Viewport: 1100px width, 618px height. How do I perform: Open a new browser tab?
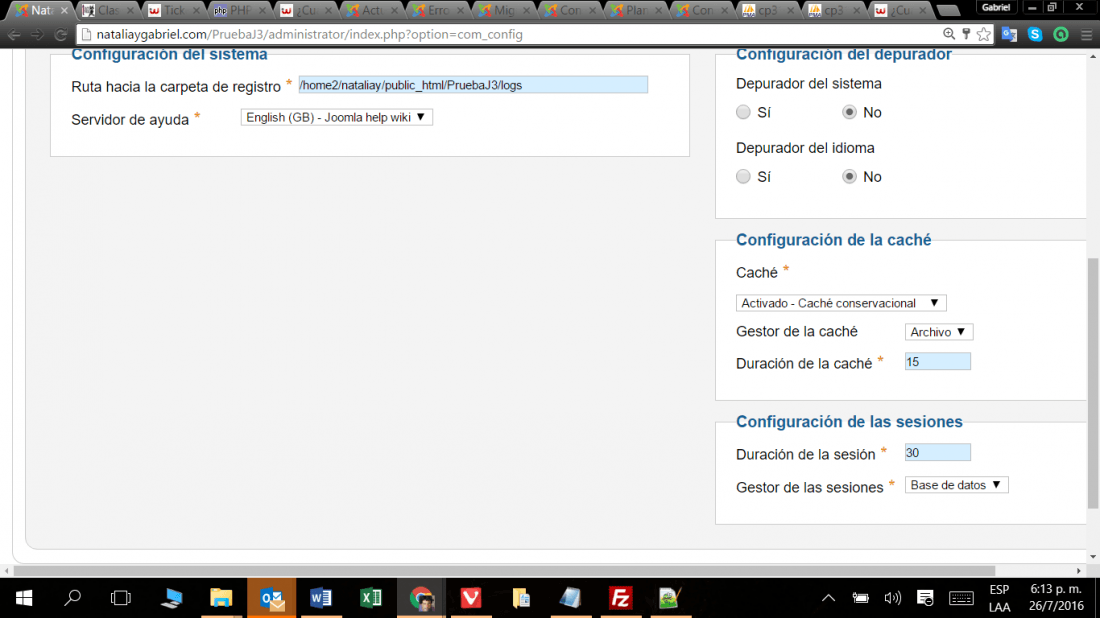click(948, 11)
